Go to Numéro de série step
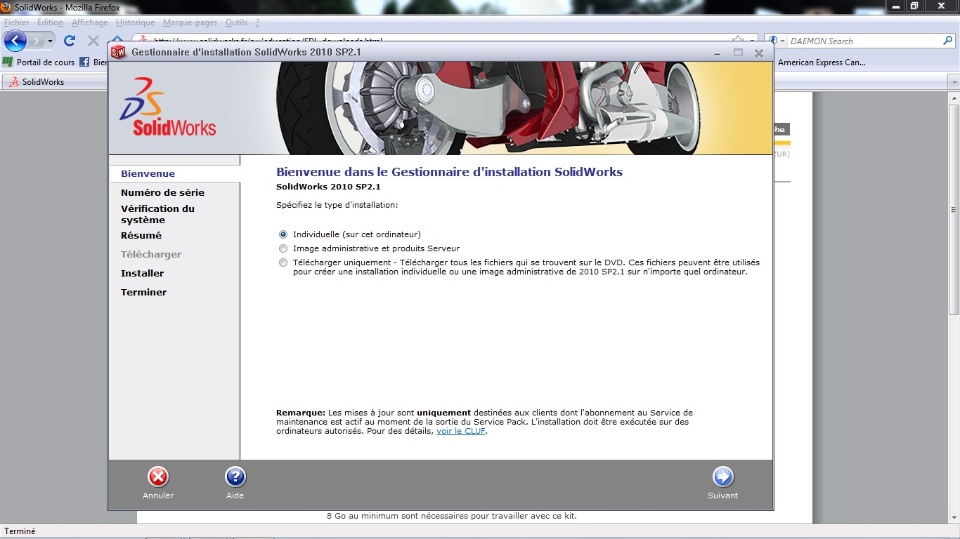Image resolution: width=960 pixels, height=539 pixels. [162, 192]
